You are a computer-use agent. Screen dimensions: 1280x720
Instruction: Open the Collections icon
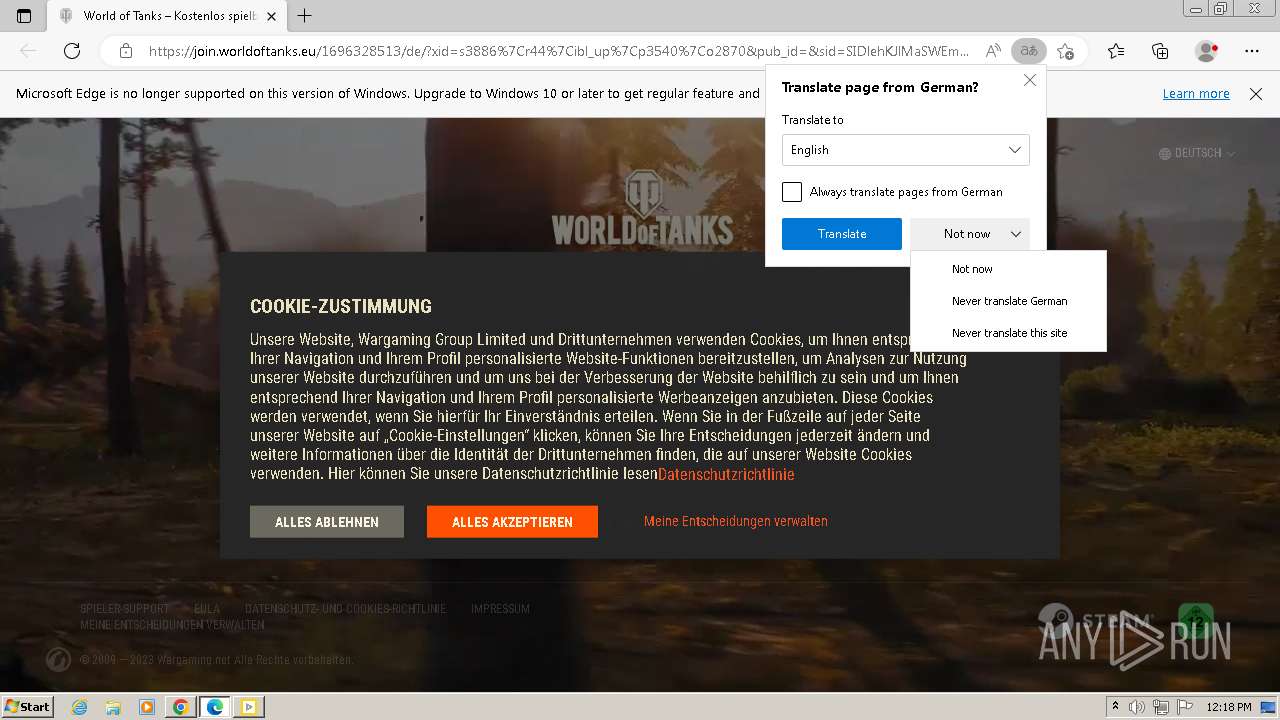point(1160,51)
